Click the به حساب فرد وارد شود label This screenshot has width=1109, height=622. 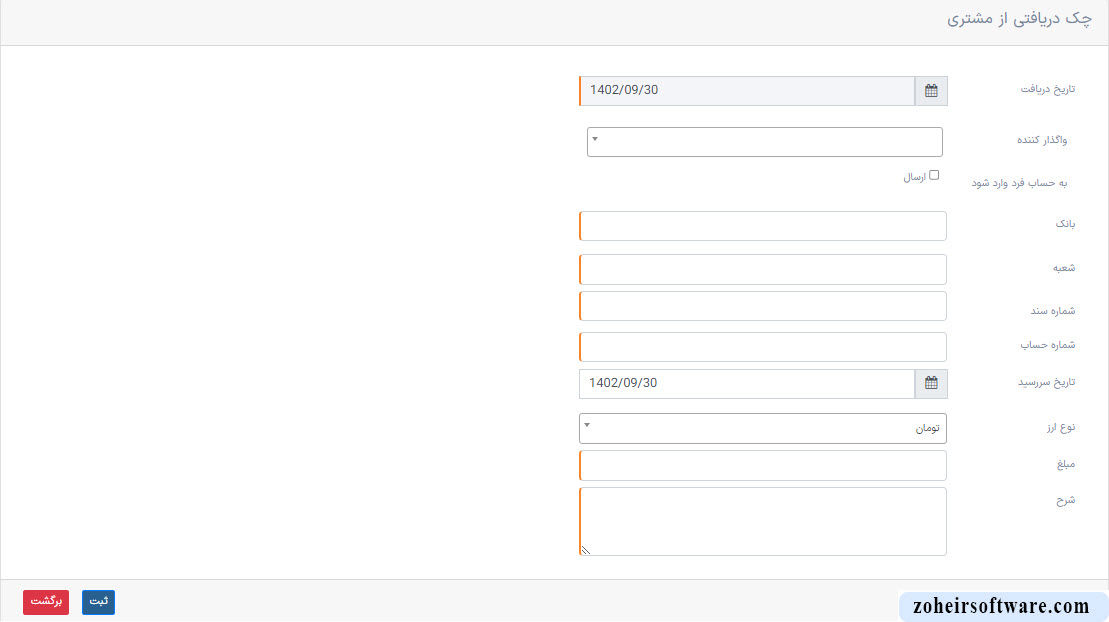[1019, 183]
